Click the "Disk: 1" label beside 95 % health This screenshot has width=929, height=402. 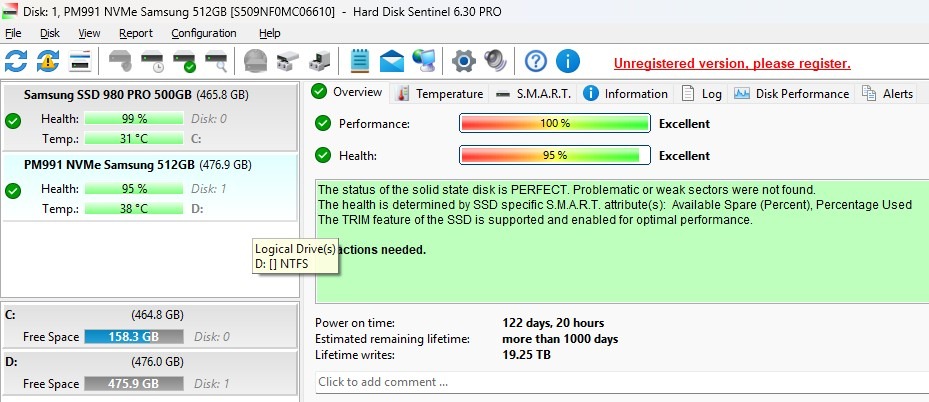(x=209, y=189)
